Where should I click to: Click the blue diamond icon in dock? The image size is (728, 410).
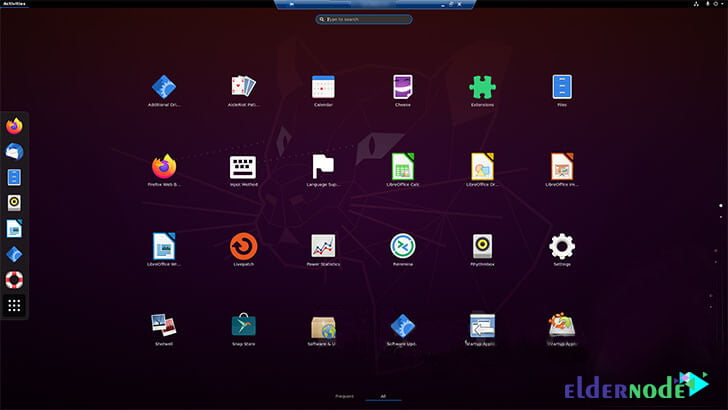click(x=14, y=254)
